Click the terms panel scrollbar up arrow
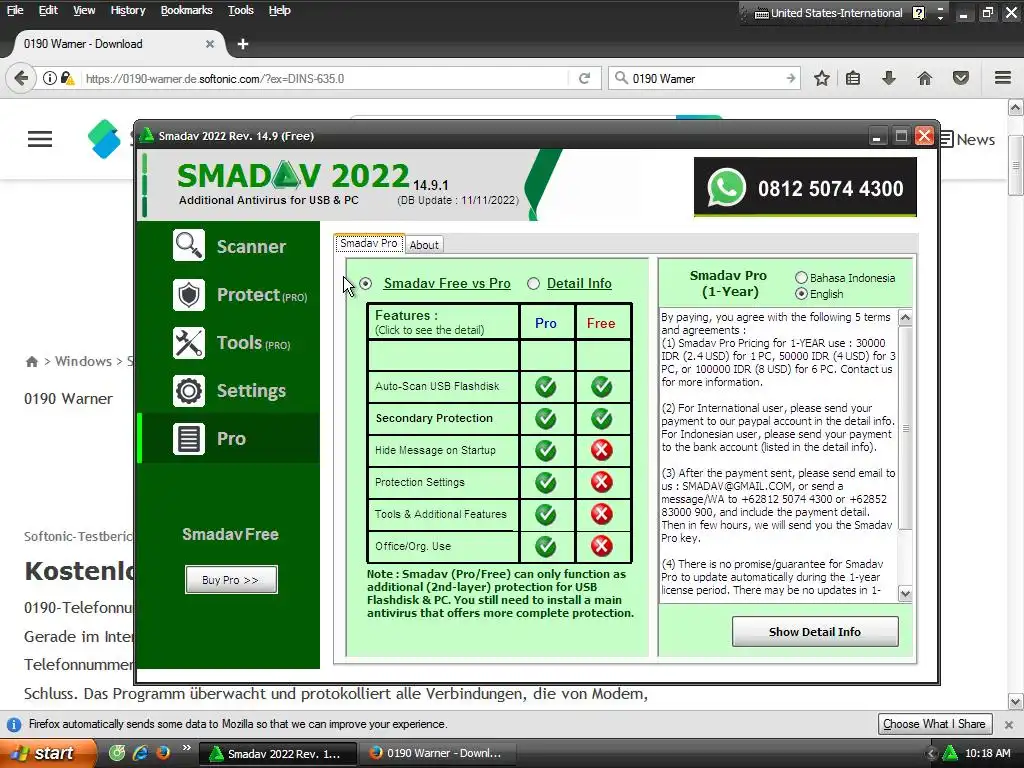 coord(905,318)
